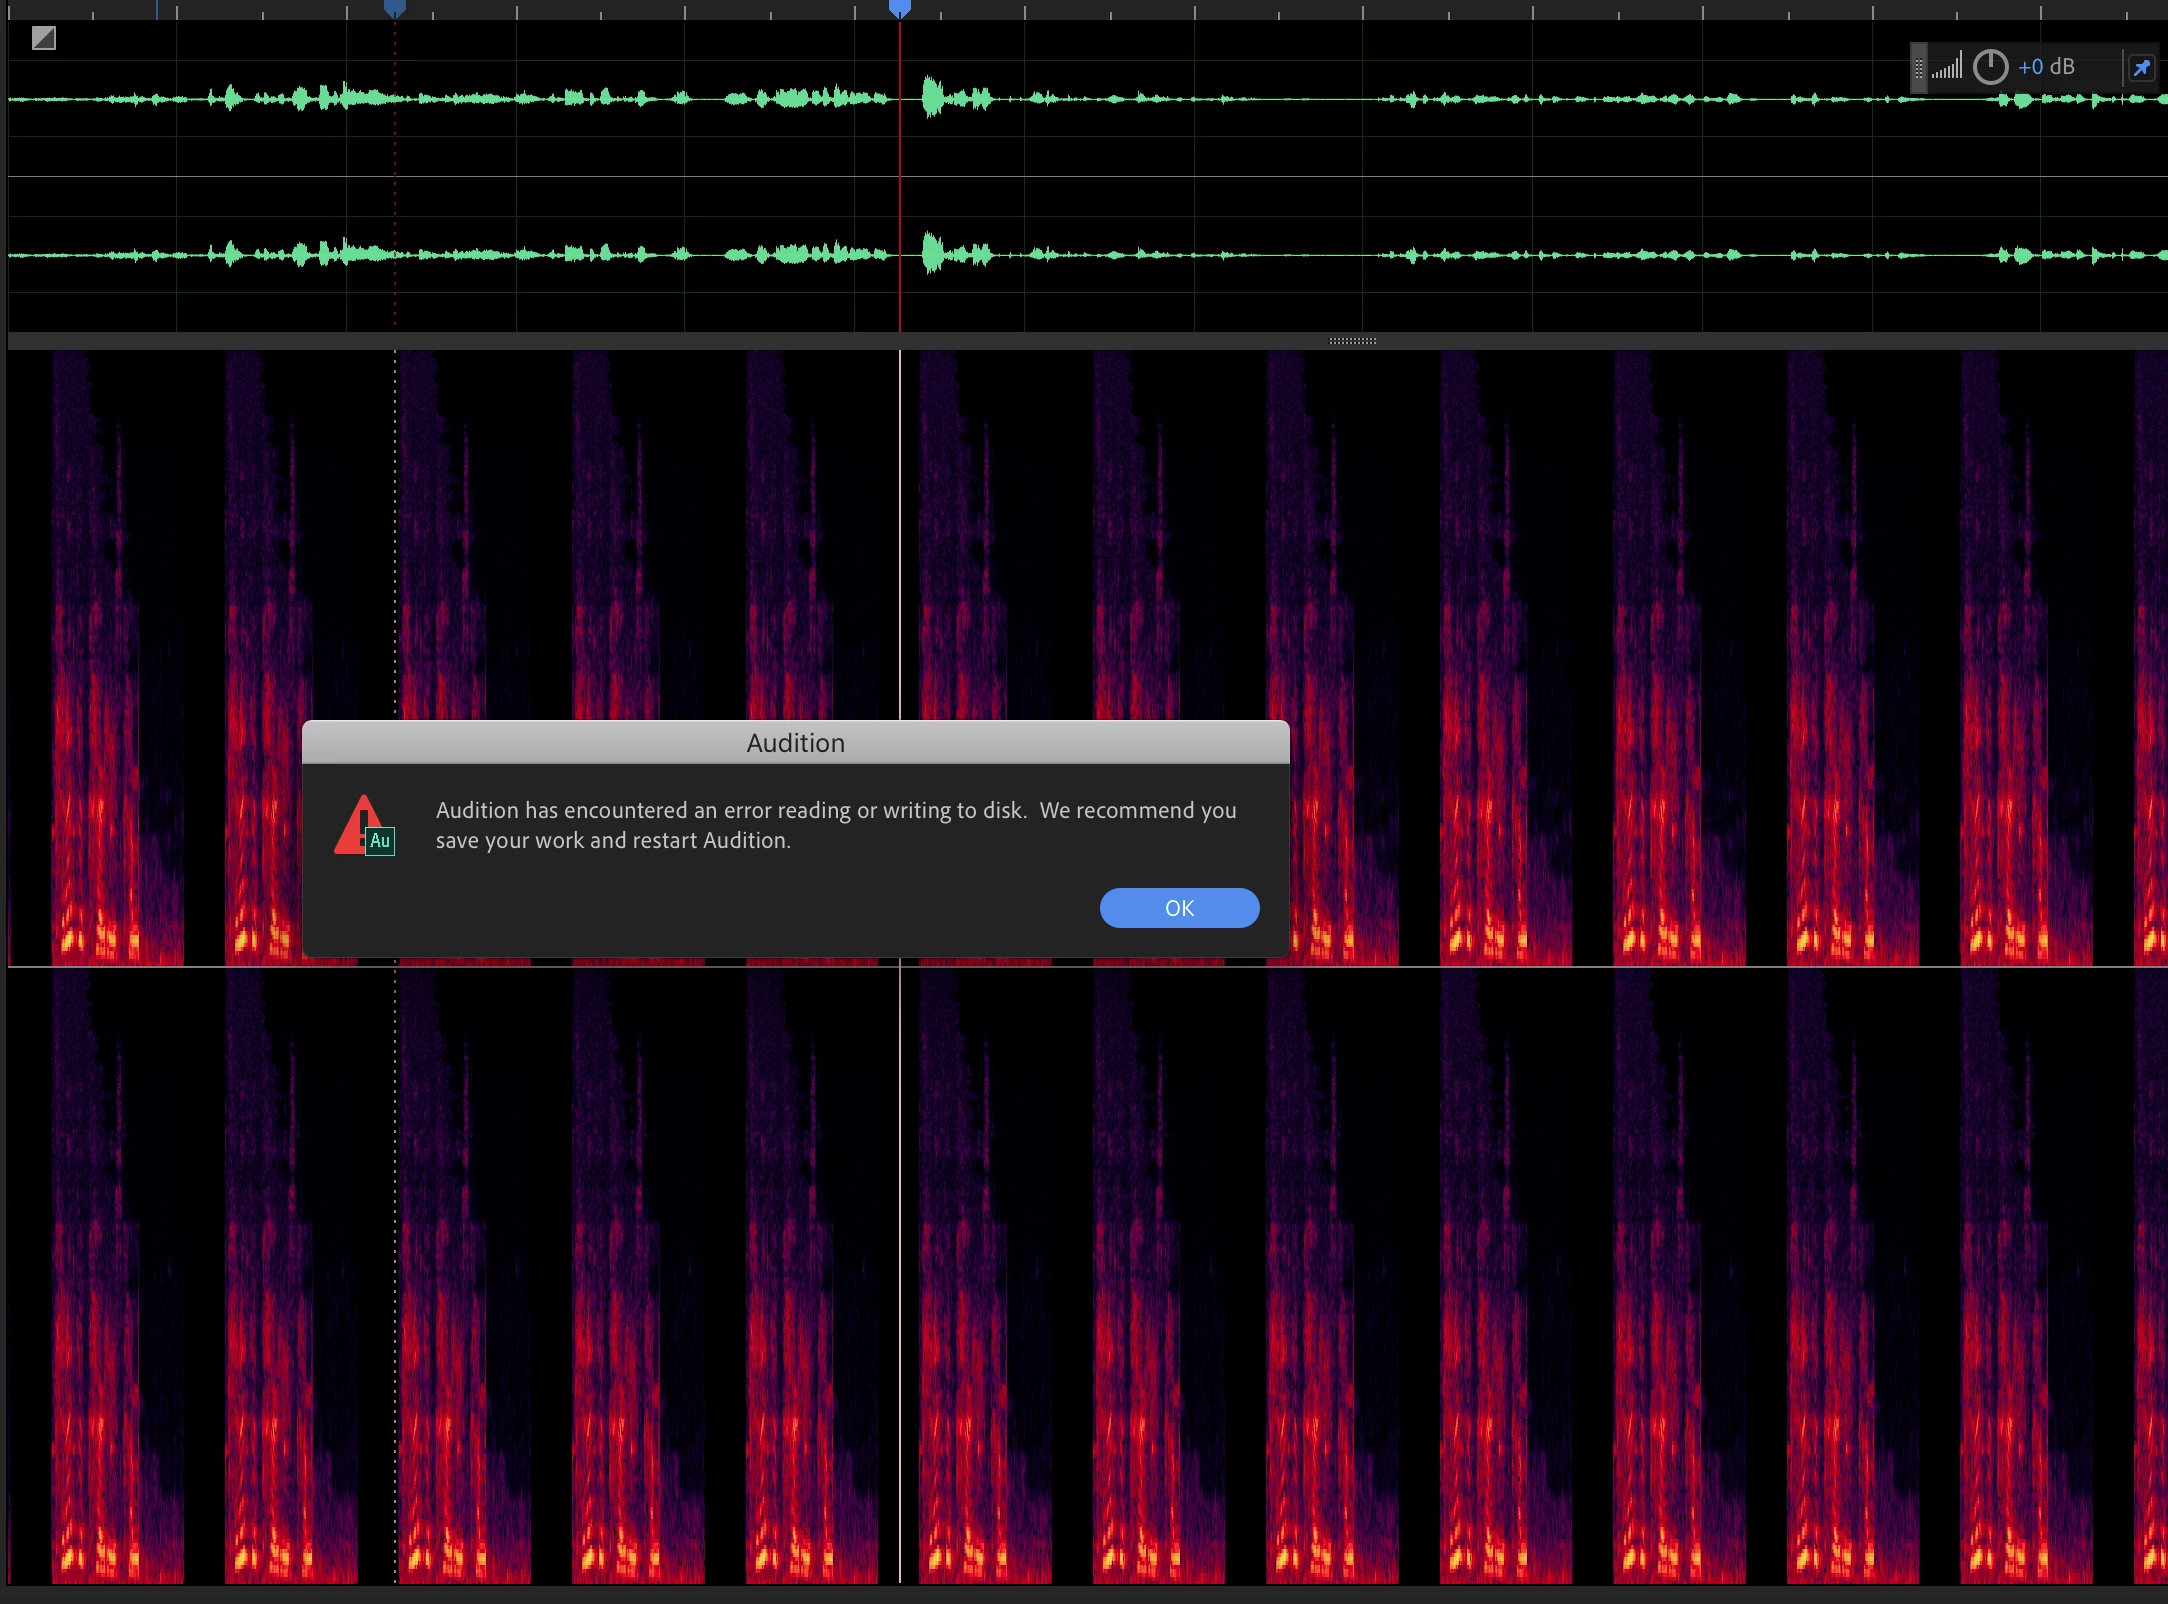Viewport: 2168px width, 1604px height.
Task: Grab the HUD drag grip handle
Action: pos(1918,68)
